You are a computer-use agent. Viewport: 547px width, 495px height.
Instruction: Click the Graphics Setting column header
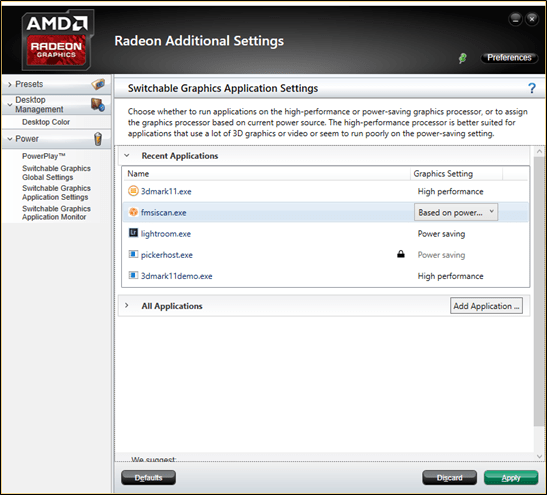pyautogui.click(x=456, y=174)
